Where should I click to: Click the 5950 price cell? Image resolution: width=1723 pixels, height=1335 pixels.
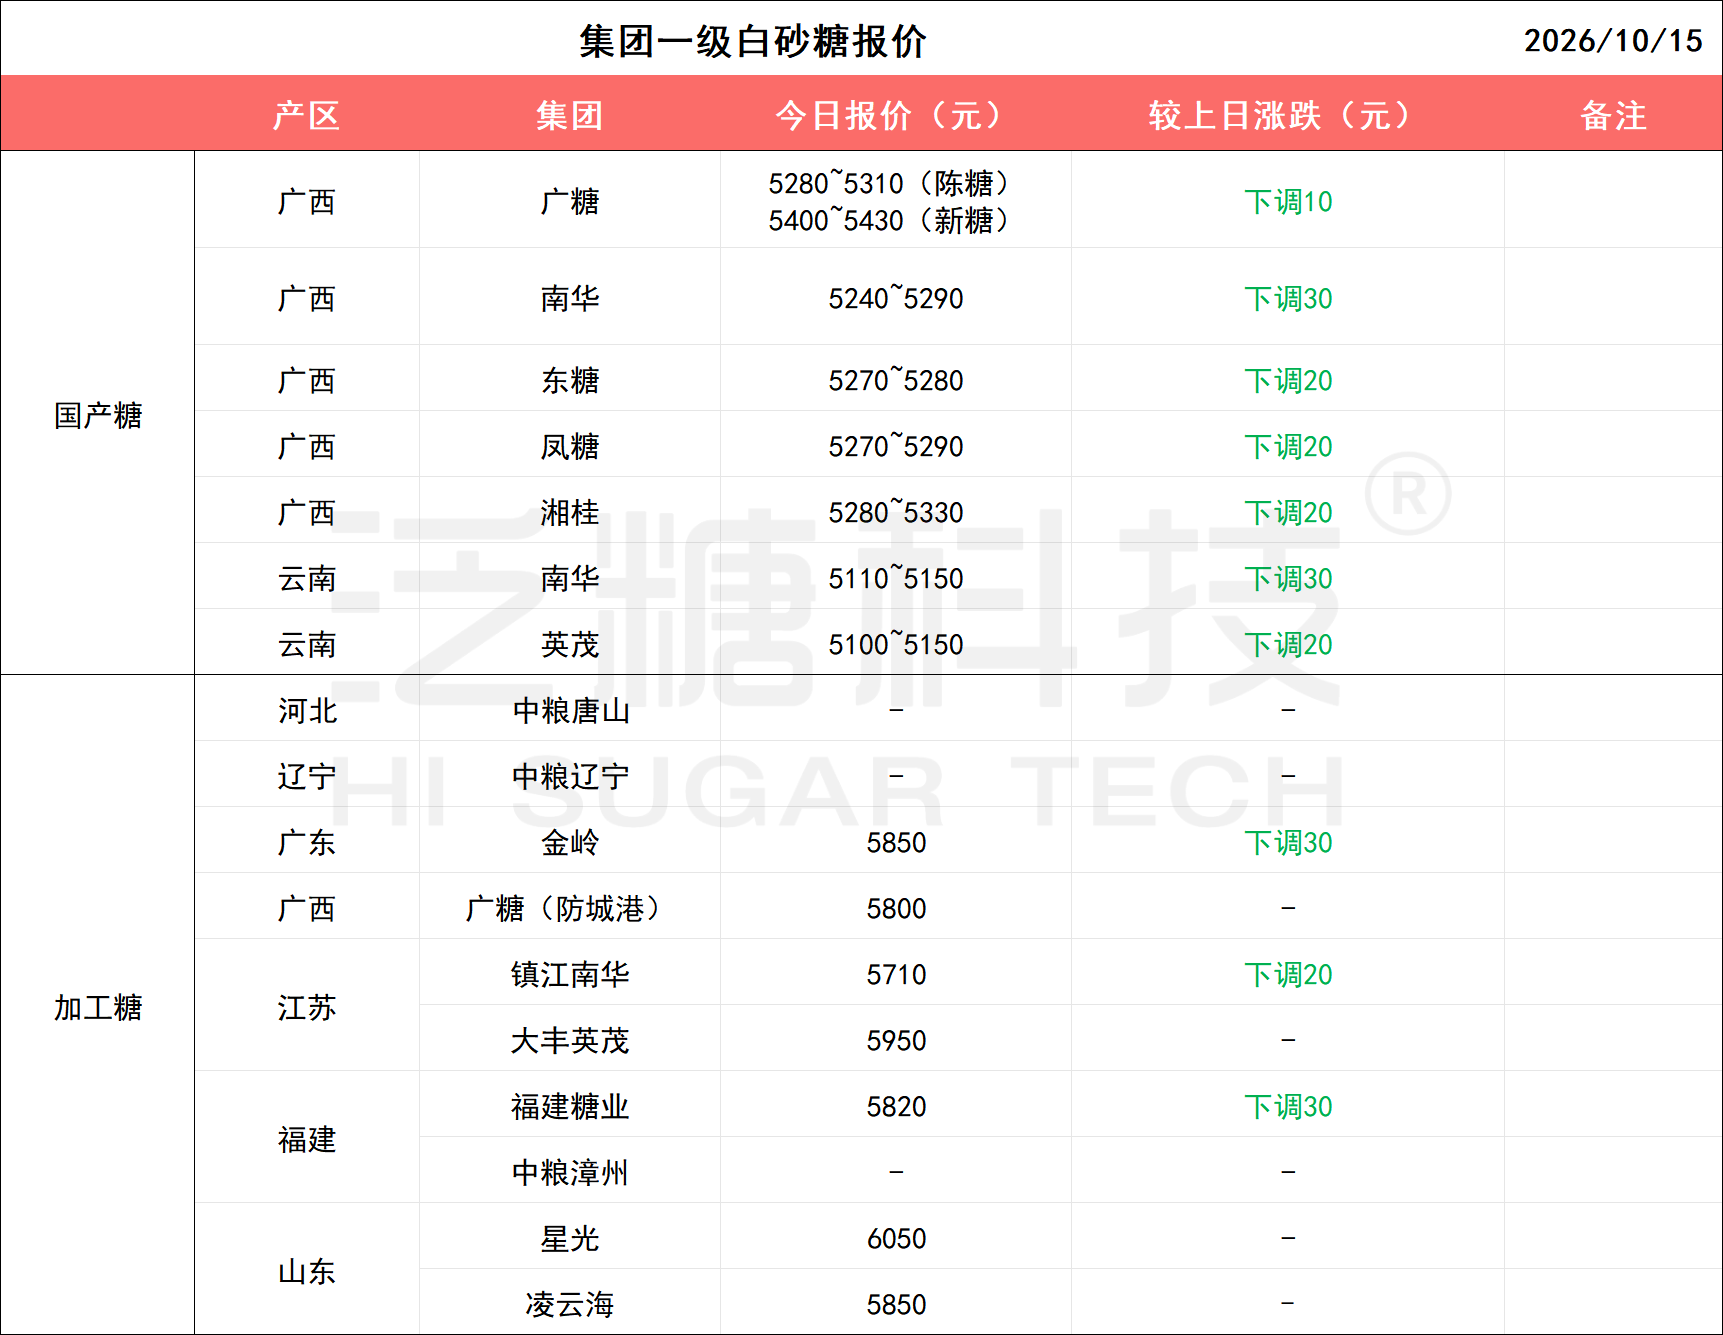[895, 1040]
